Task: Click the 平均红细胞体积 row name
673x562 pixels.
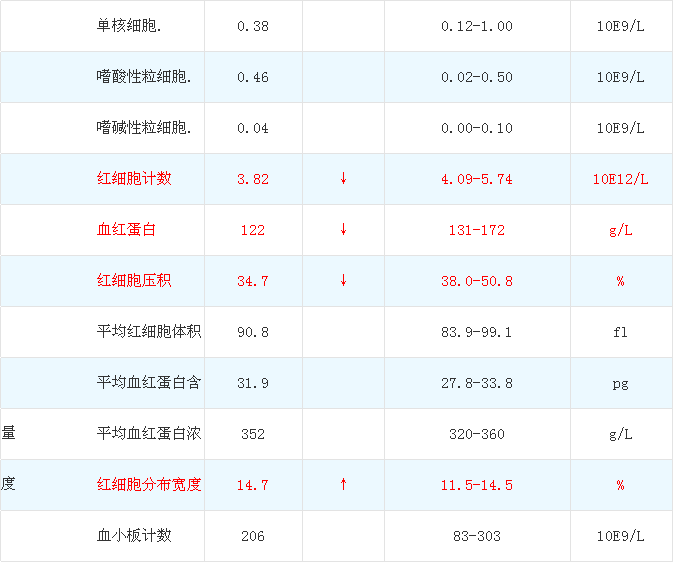Action: (149, 332)
